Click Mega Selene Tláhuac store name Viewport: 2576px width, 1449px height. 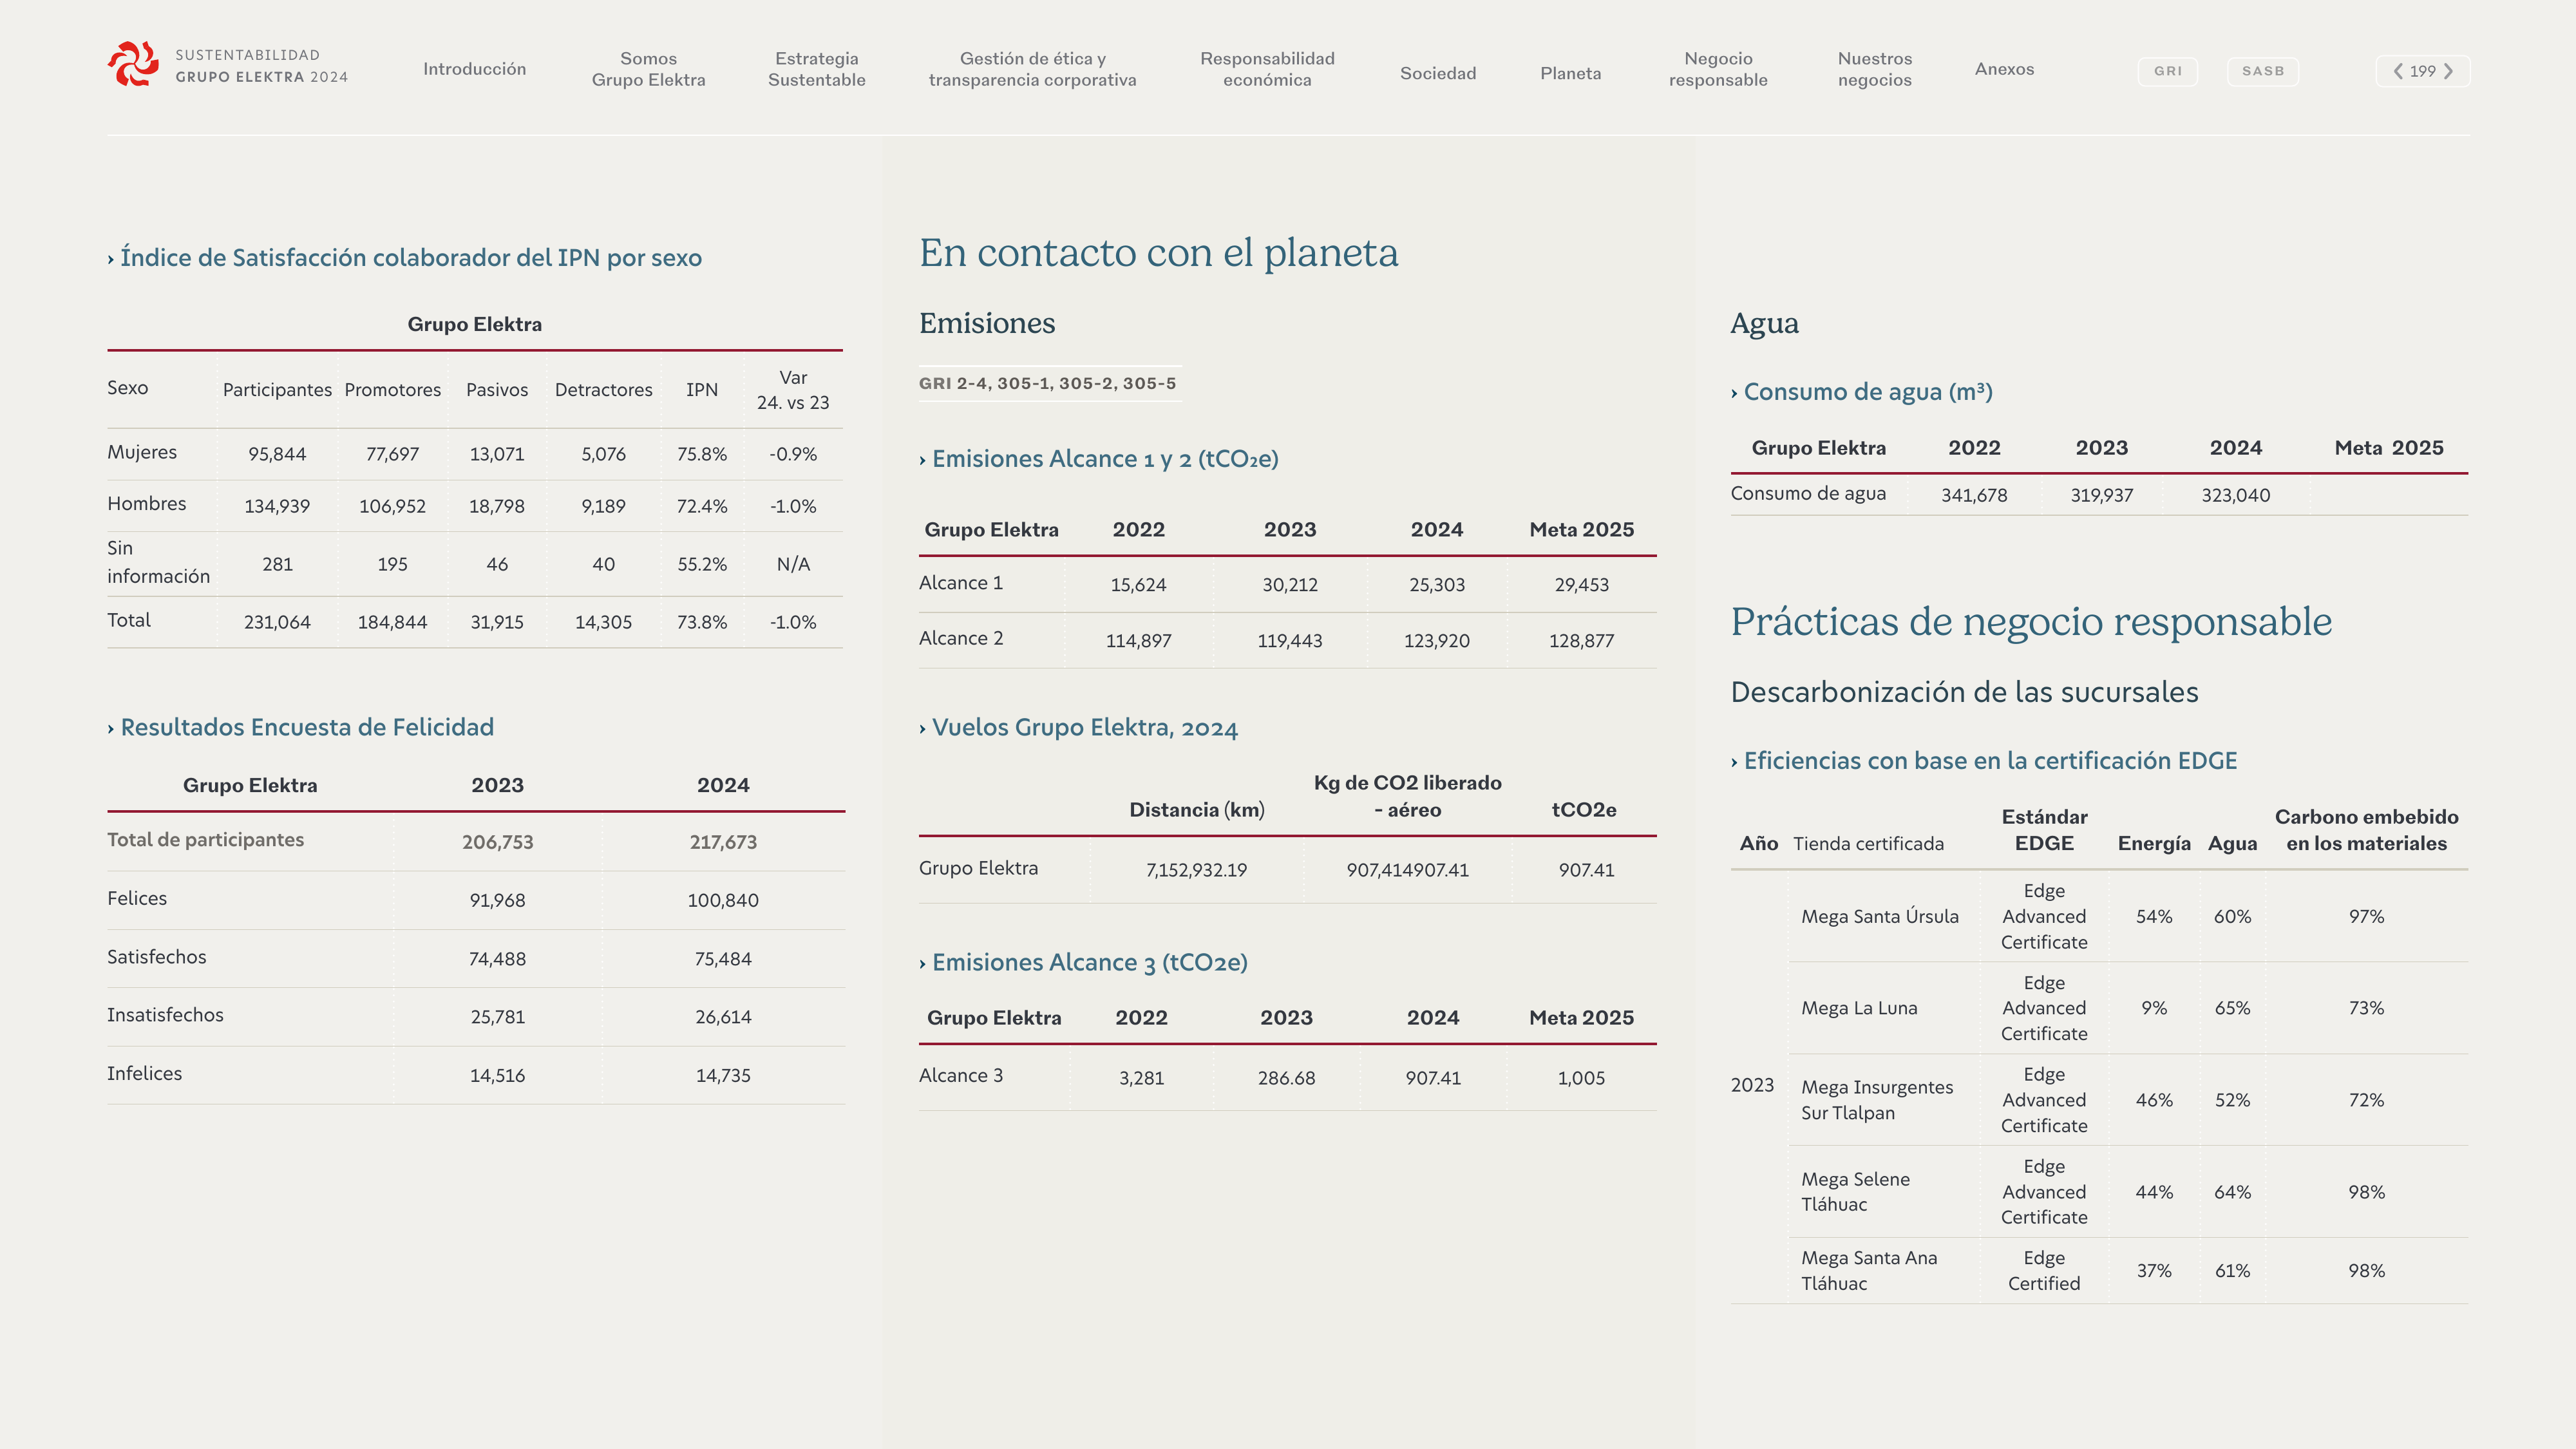[1855, 1192]
